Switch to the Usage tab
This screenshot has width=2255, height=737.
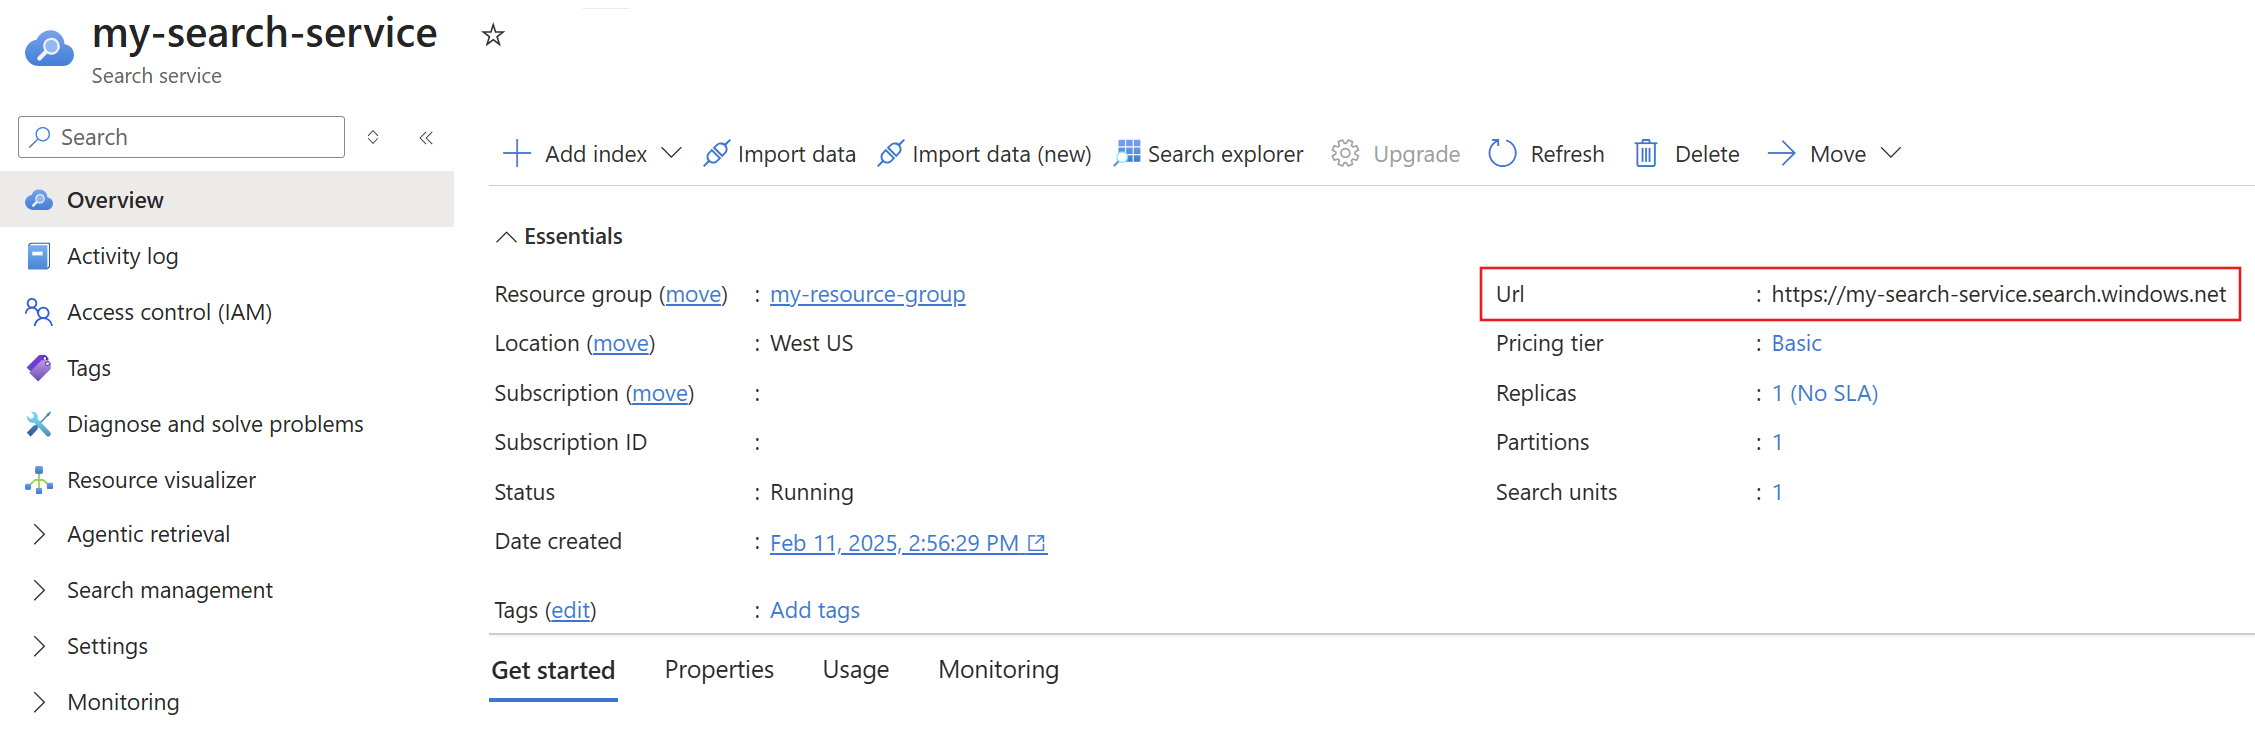coord(856,670)
